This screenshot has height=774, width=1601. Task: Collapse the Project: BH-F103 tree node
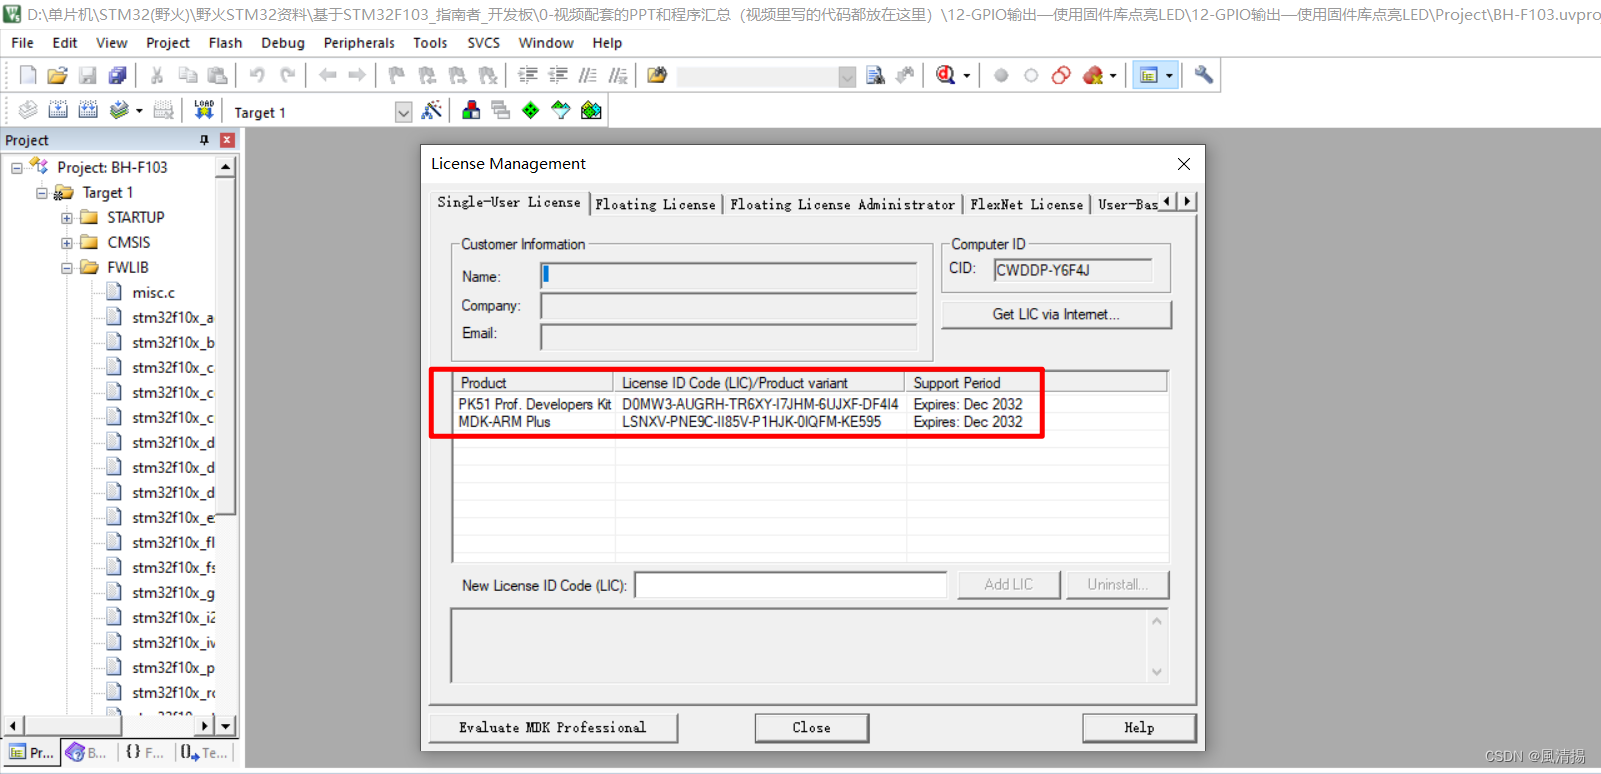17,168
